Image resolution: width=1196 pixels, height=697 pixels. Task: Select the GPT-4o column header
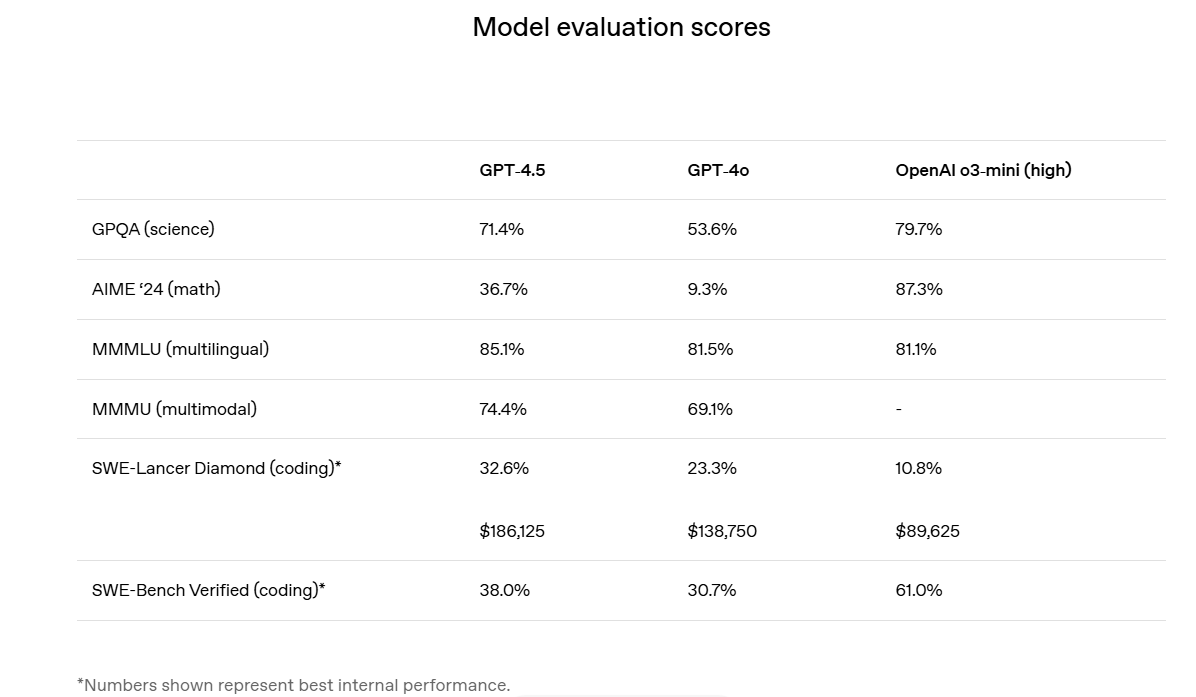coord(718,170)
